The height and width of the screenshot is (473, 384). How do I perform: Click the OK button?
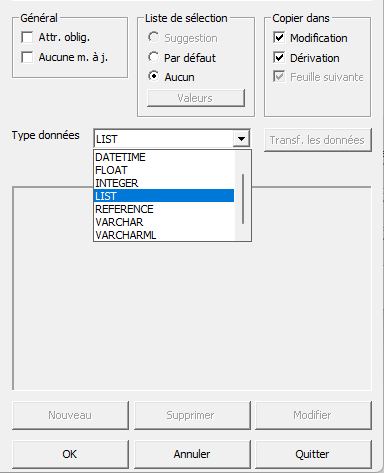point(70,454)
